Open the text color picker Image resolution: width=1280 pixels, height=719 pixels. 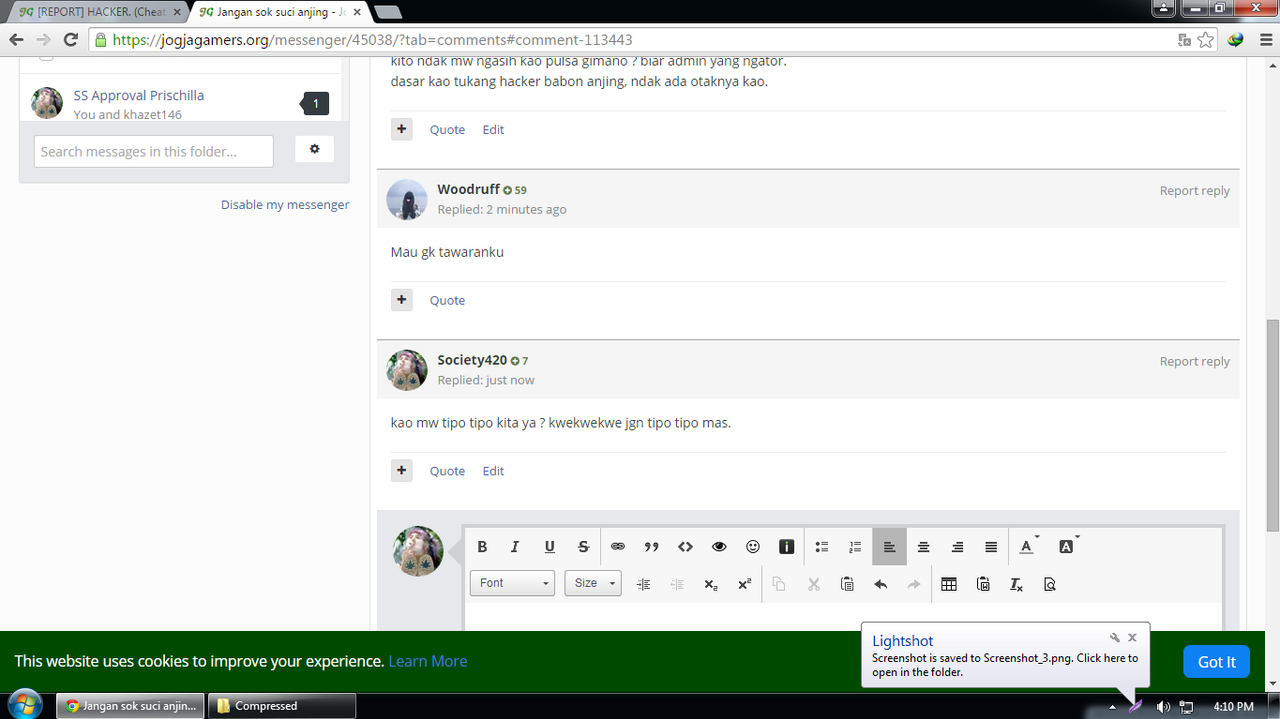[x=1029, y=547]
